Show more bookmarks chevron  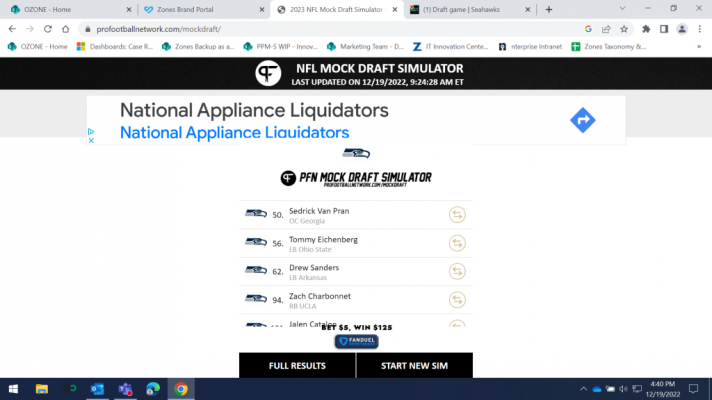coord(699,46)
